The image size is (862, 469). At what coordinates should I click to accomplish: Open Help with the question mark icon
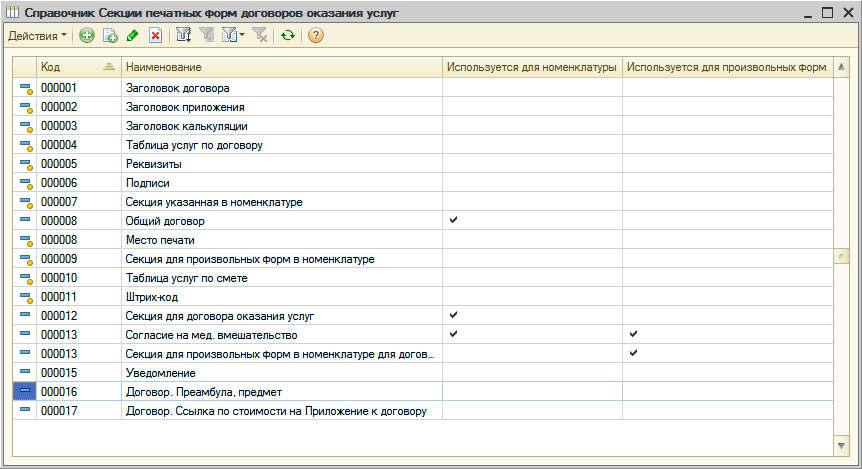coord(316,36)
